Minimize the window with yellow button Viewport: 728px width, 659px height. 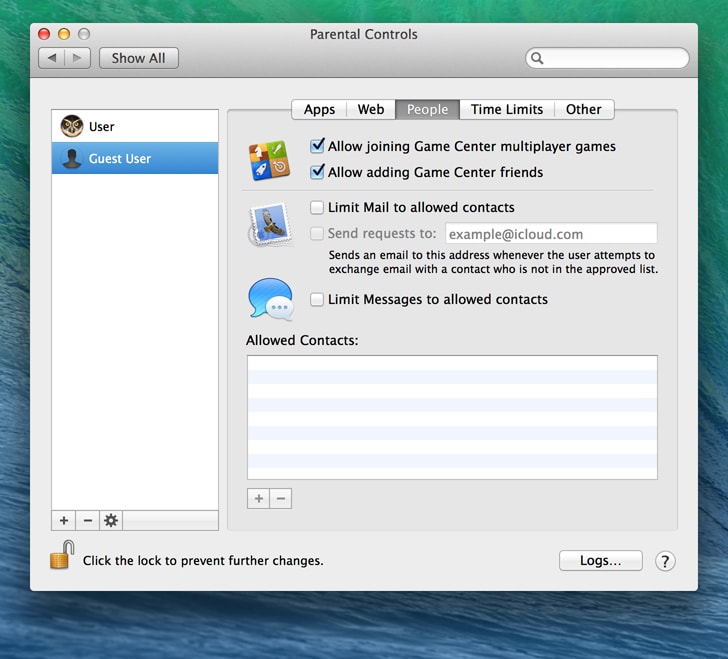pyautogui.click(x=64, y=34)
